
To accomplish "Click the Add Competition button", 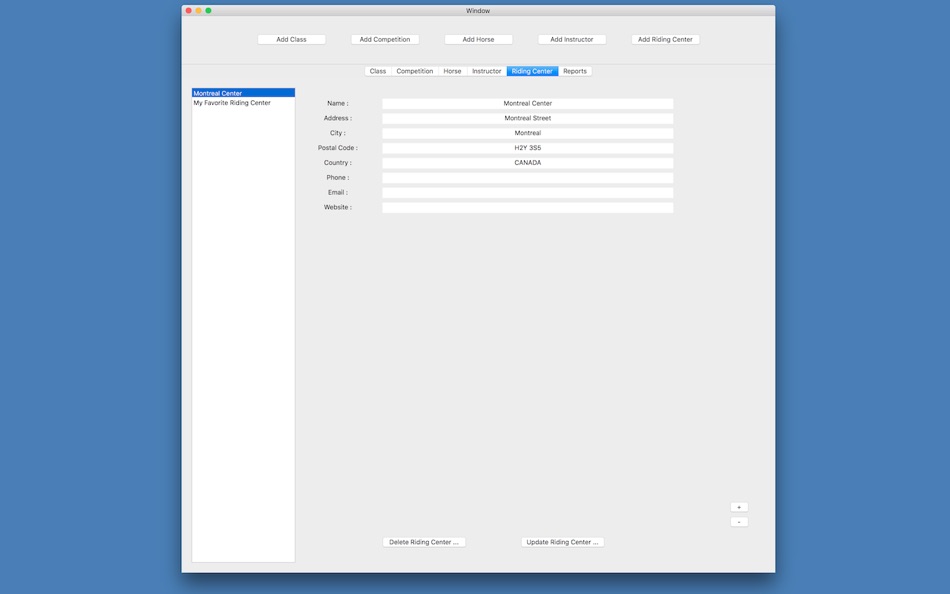I will click(385, 39).
